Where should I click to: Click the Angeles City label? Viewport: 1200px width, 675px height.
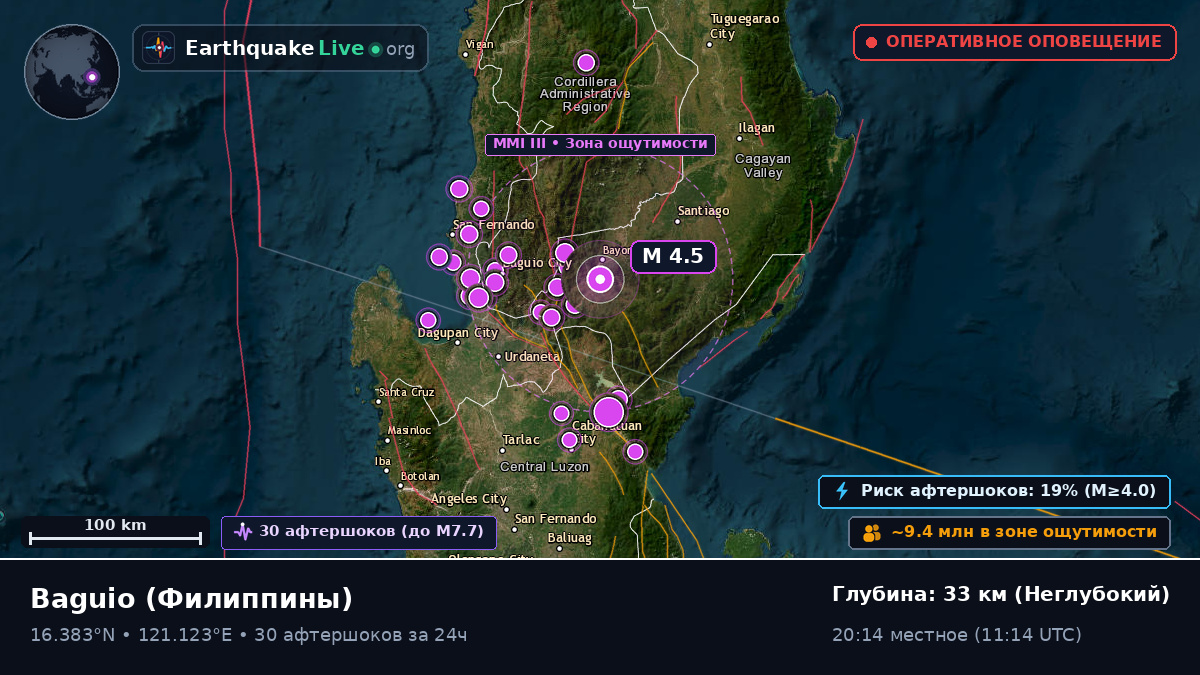point(469,499)
